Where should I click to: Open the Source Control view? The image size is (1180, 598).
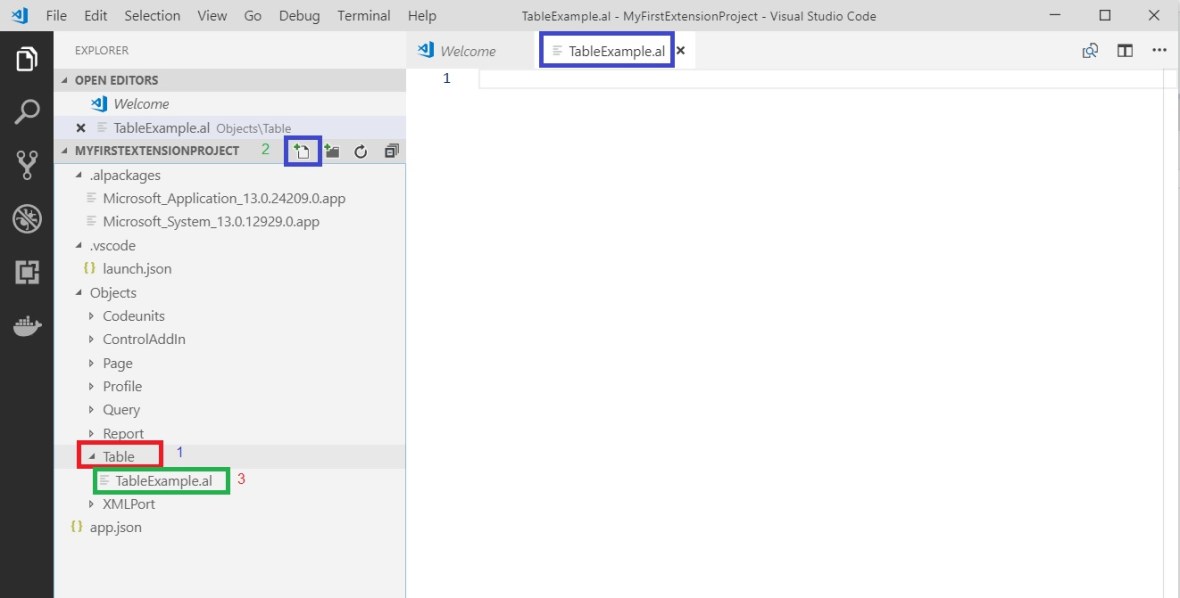pyautogui.click(x=27, y=165)
